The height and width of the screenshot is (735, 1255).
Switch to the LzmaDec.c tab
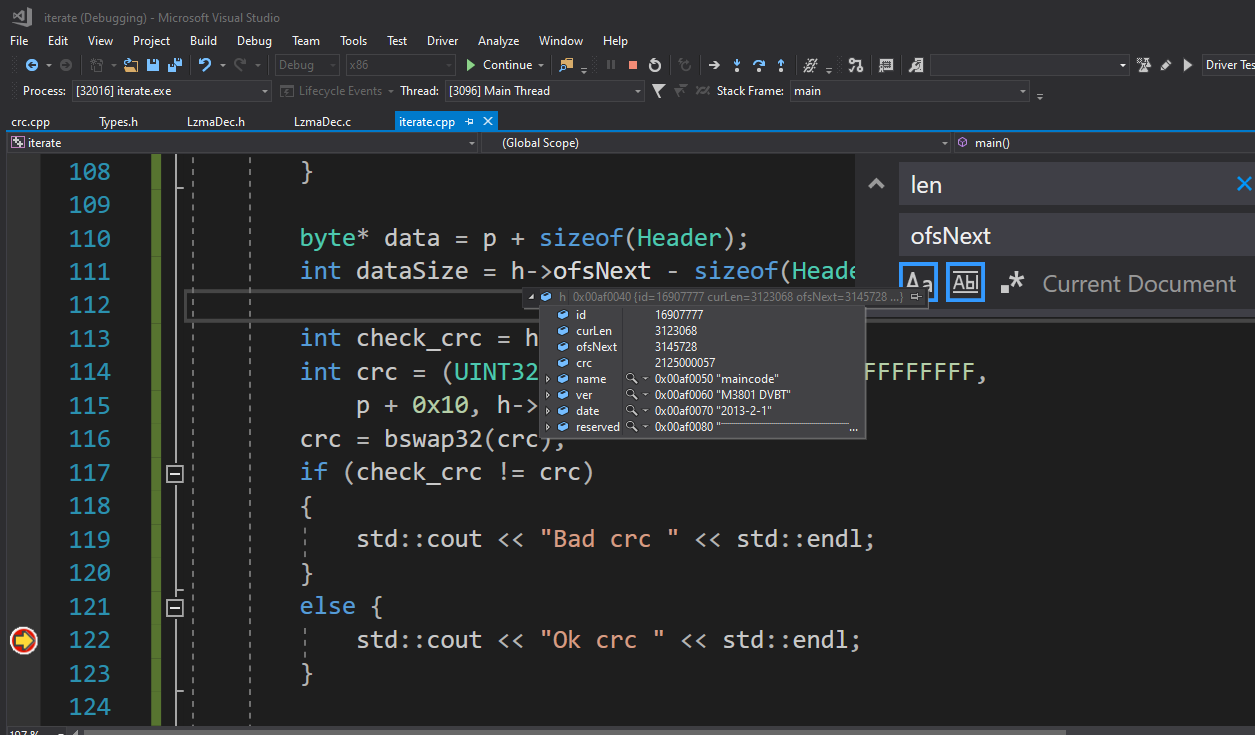tap(322, 122)
